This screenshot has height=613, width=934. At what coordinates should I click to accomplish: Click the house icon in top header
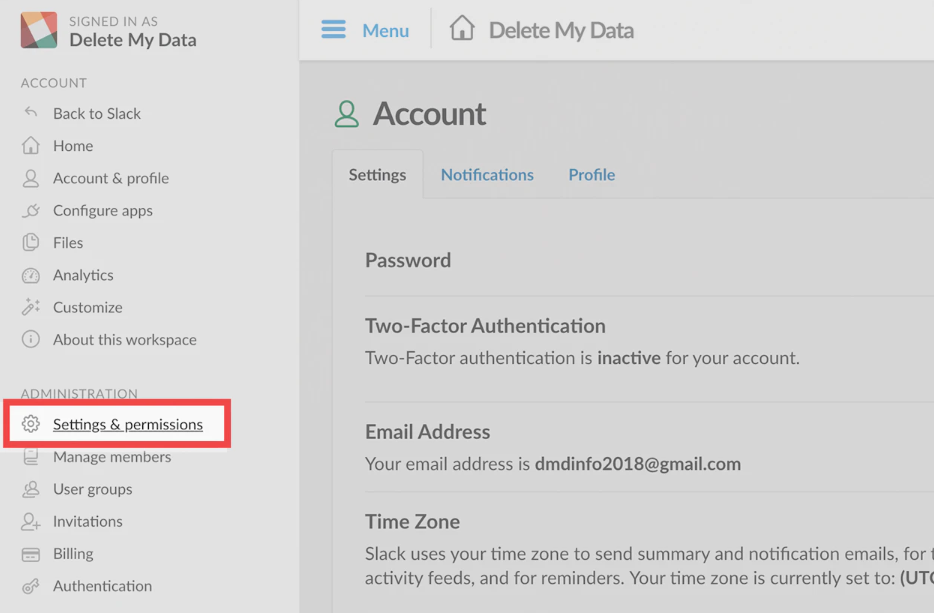coord(462,28)
